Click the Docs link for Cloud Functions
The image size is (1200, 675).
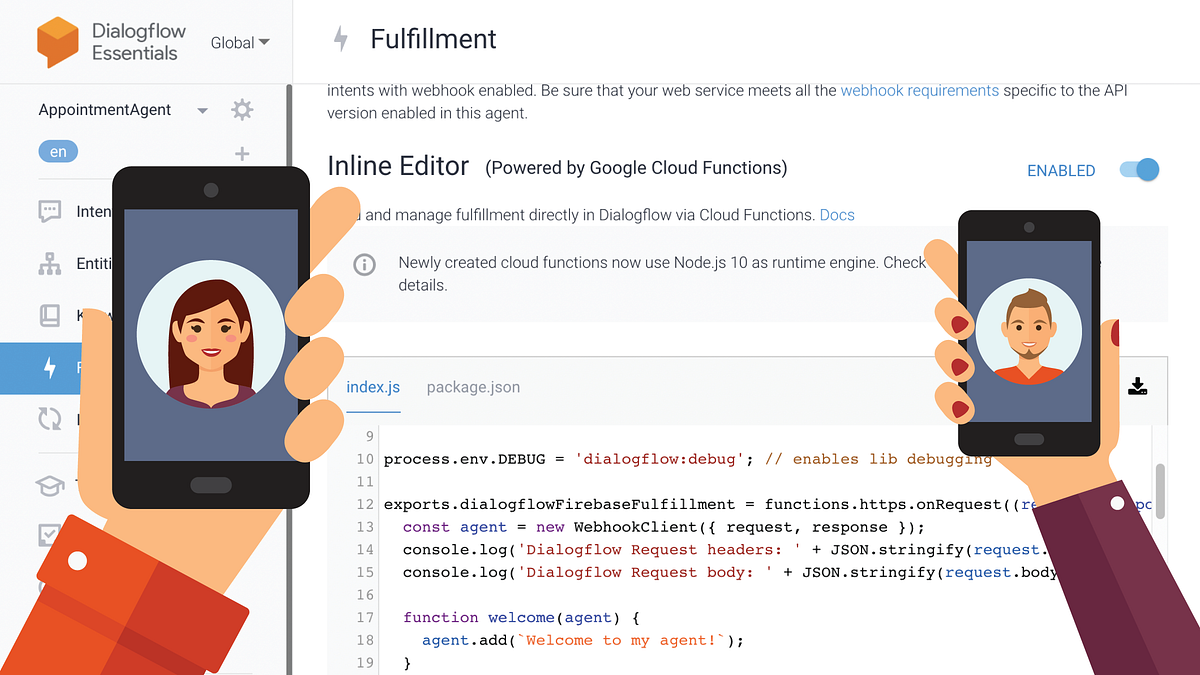pyautogui.click(x=837, y=215)
